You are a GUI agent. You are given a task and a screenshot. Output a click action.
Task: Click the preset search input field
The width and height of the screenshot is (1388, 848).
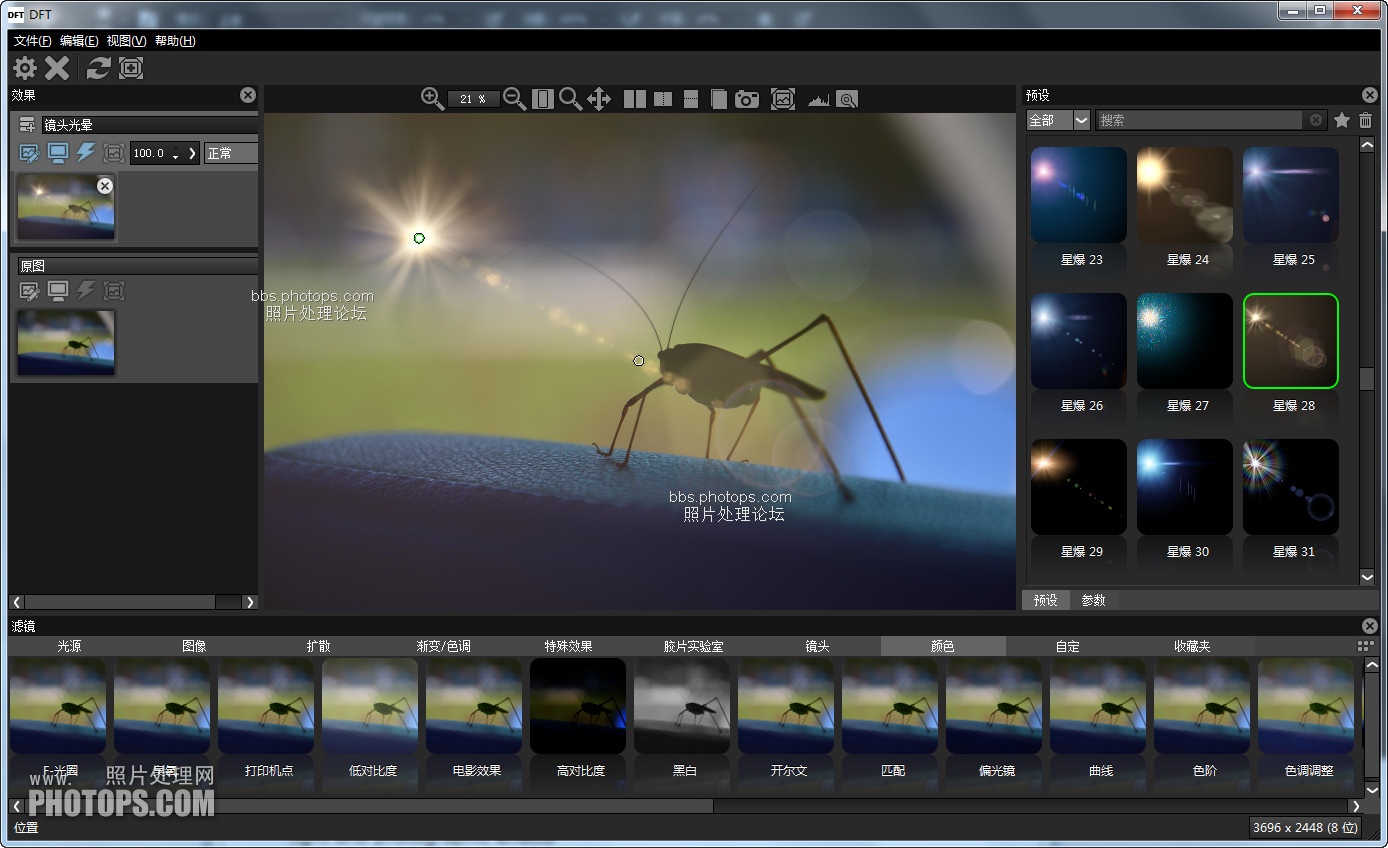tap(1200, 120)
